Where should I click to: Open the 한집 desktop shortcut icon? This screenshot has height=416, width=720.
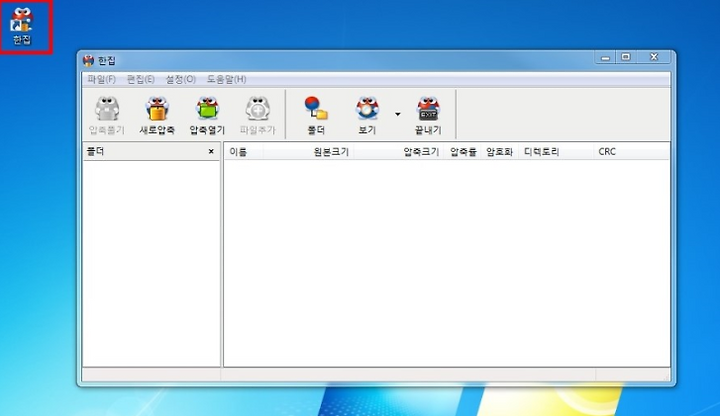tap(22, 26)
